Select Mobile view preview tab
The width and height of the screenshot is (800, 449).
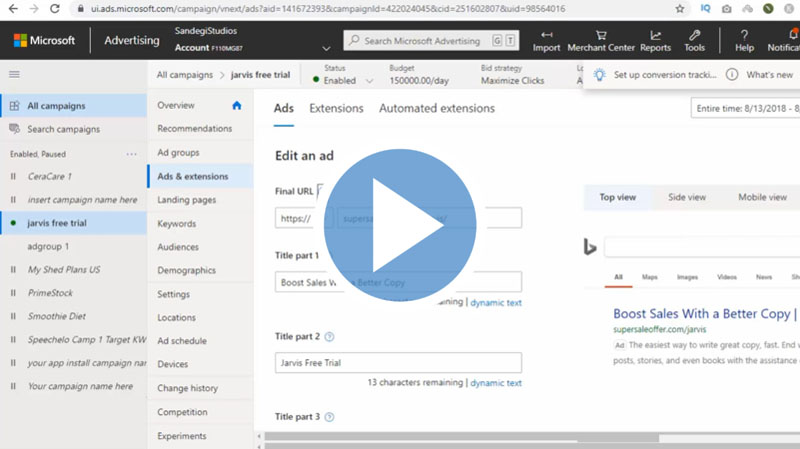tap(762, 197)
